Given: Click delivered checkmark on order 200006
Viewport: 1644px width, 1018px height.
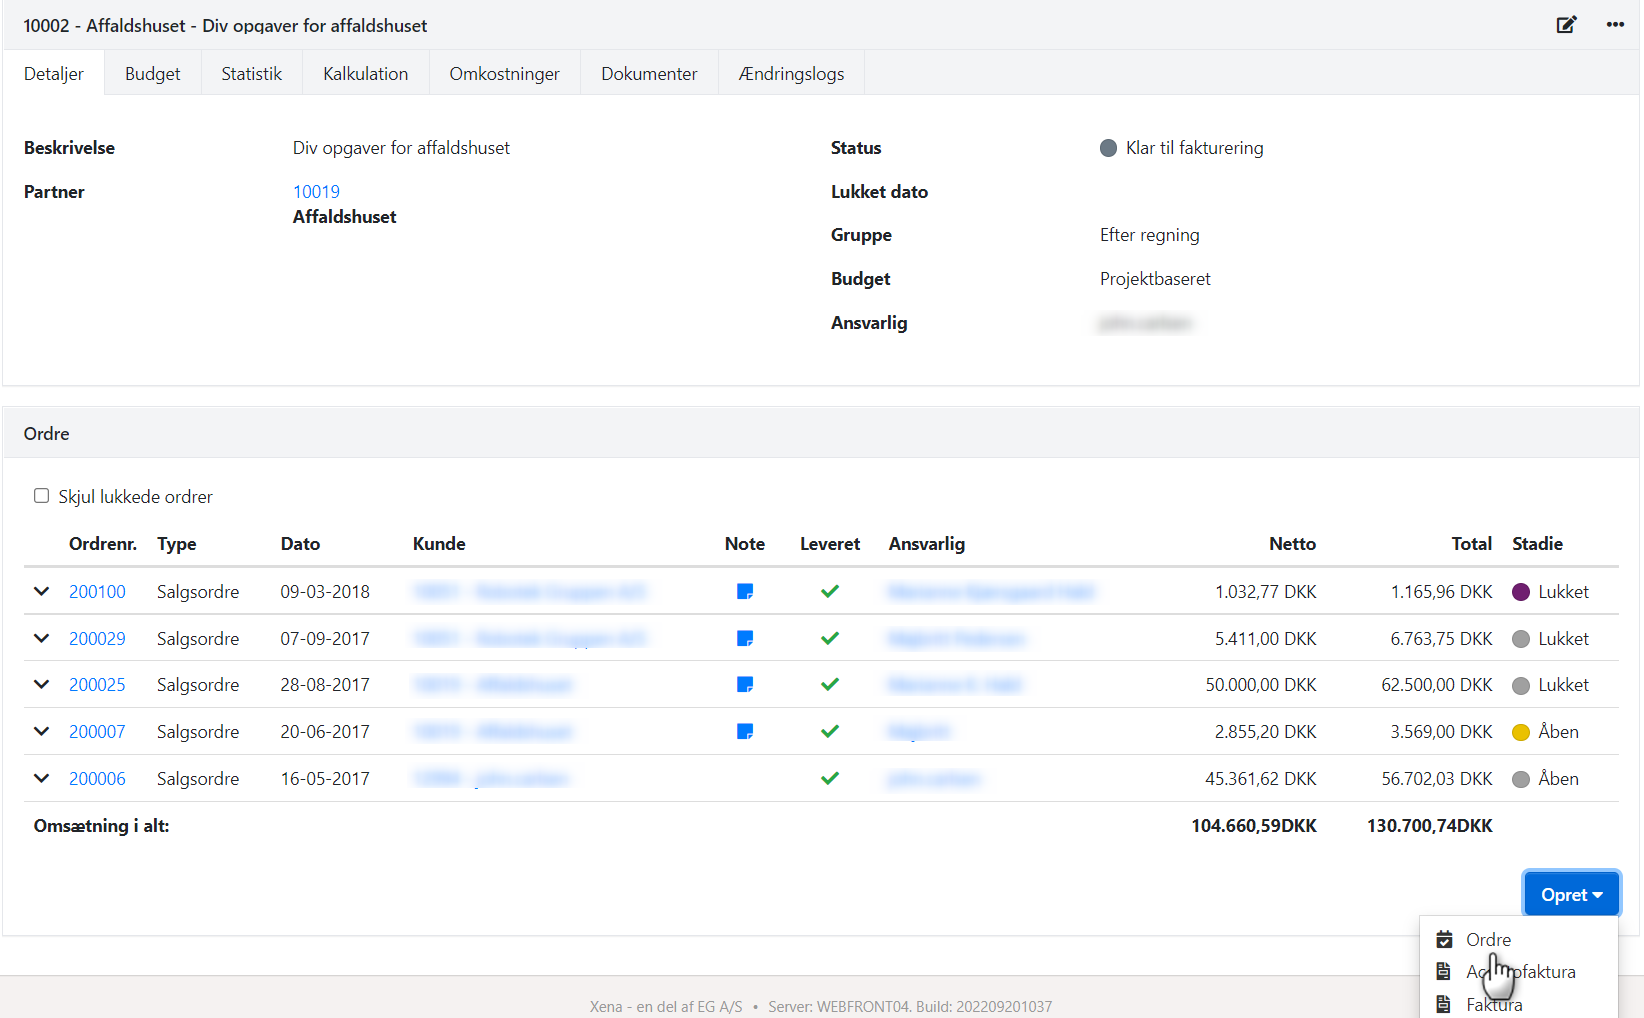Looking at the screenshot, I should (x=830, y=779).
